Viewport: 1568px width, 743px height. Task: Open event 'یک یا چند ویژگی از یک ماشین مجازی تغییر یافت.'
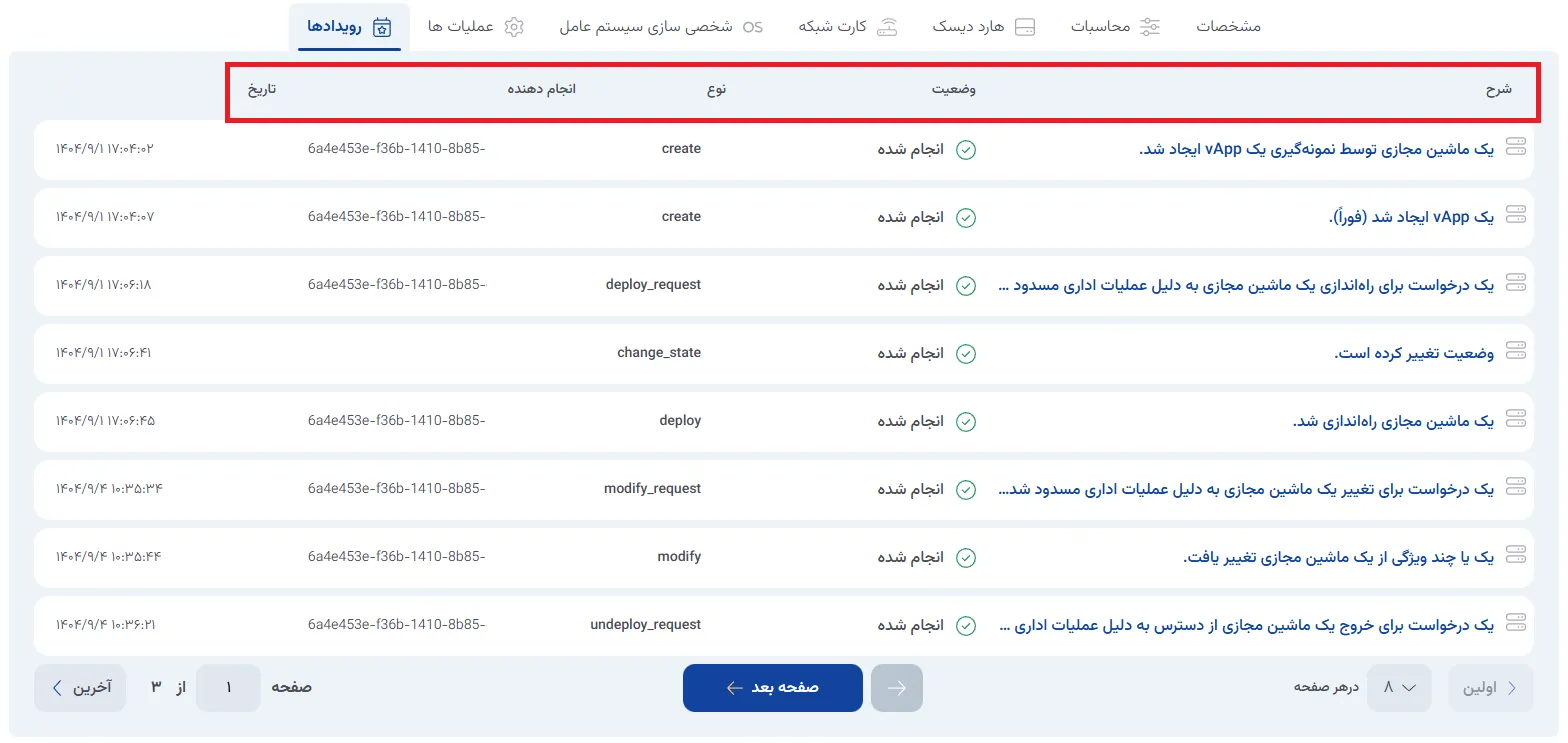(x=1339, y=558)
